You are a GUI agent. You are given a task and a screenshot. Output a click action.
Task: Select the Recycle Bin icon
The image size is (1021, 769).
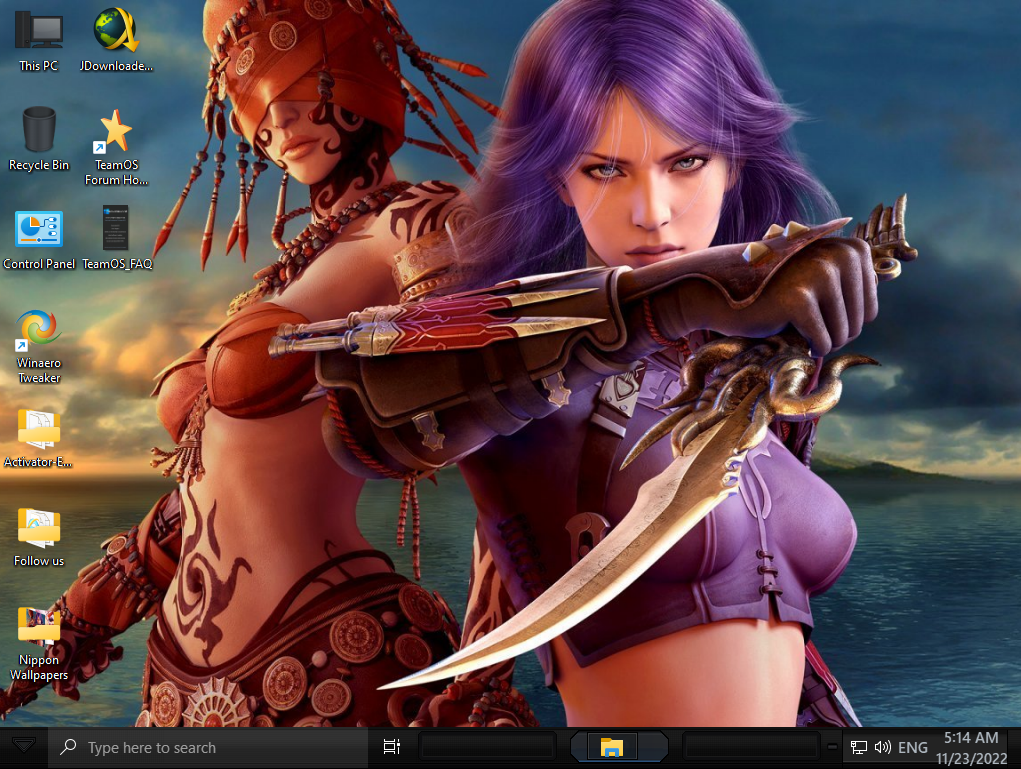(x=38, y=138)
